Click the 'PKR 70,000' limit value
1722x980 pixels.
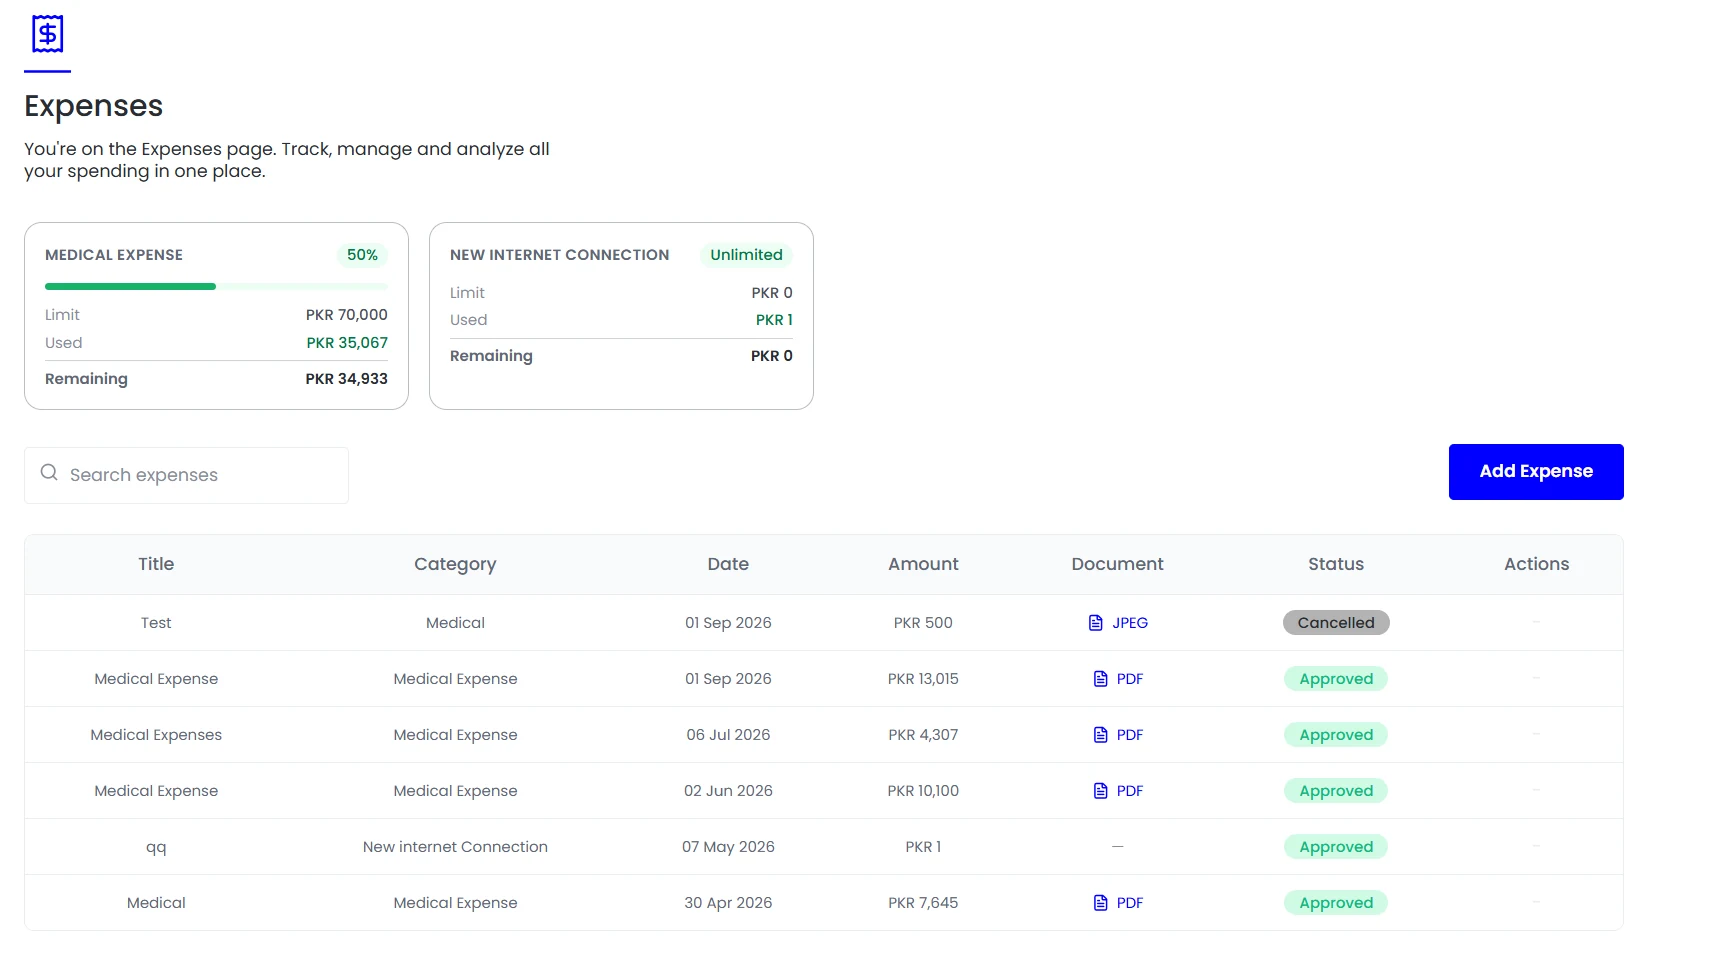tap(347, 315)
